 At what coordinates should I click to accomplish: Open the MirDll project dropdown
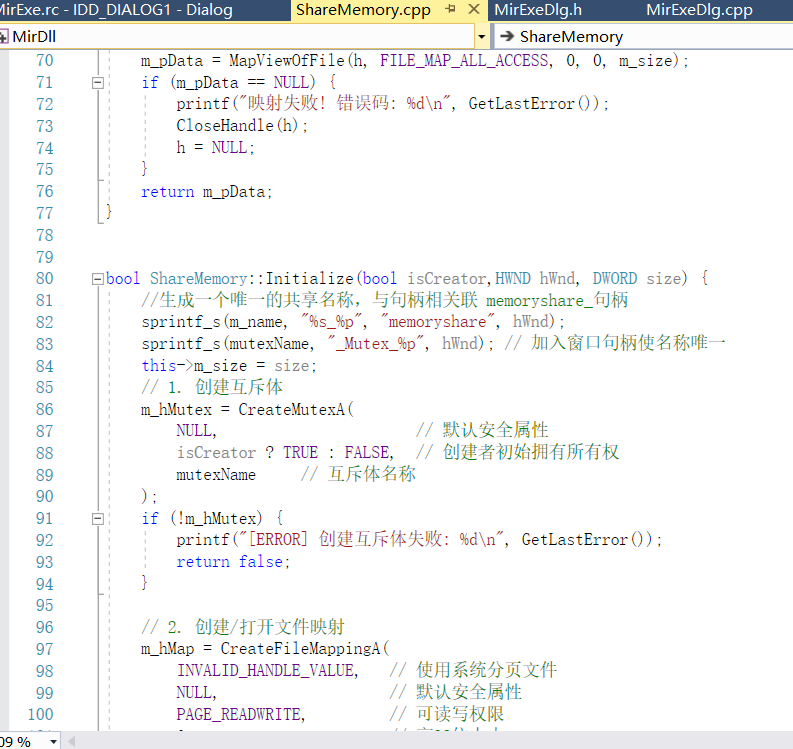(x=481, y=36)
